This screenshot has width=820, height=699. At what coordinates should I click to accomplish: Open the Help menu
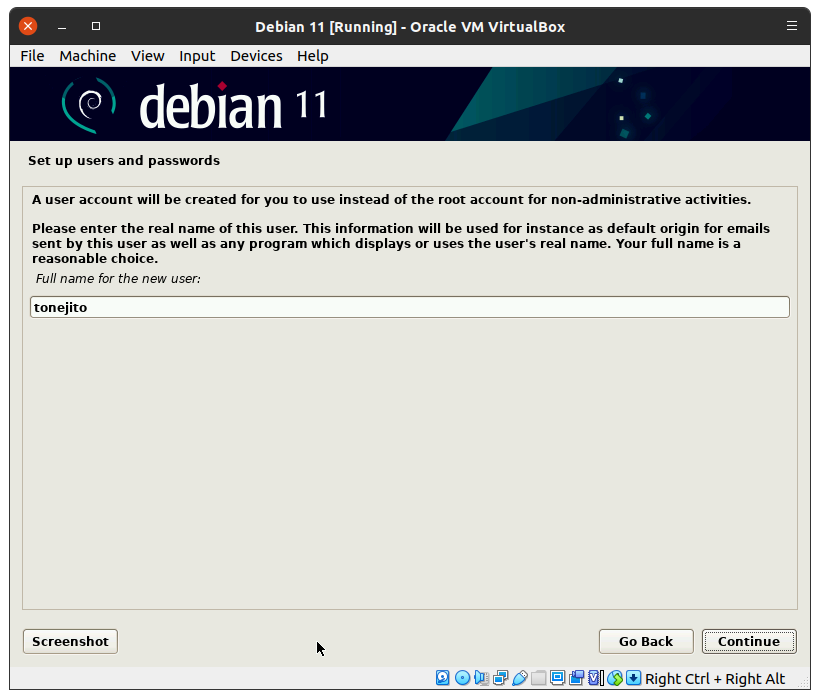click(312, 56)
